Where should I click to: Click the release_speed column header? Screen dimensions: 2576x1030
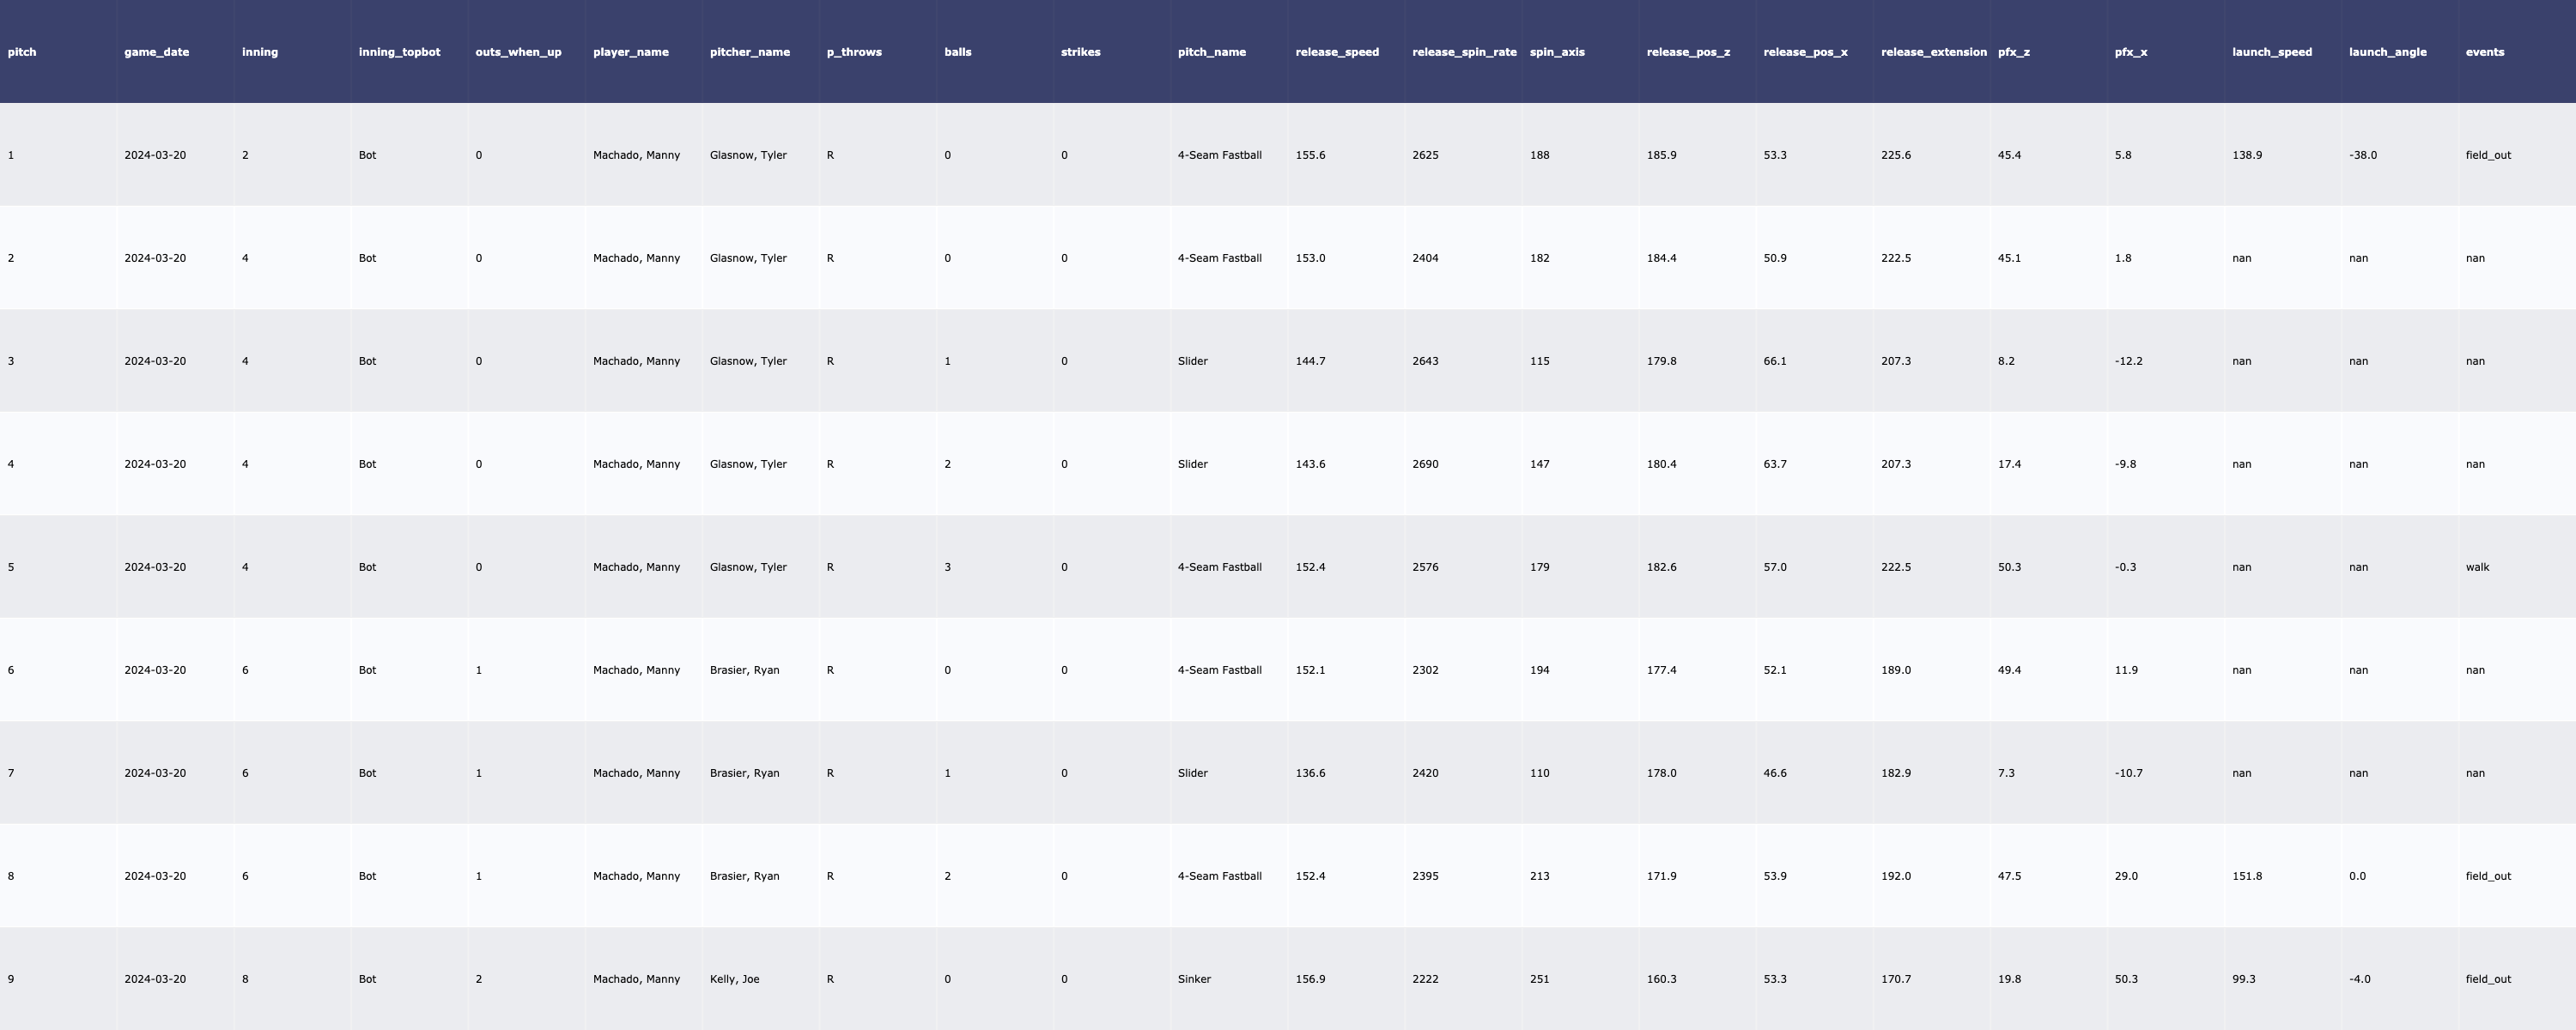point(1336,52)
